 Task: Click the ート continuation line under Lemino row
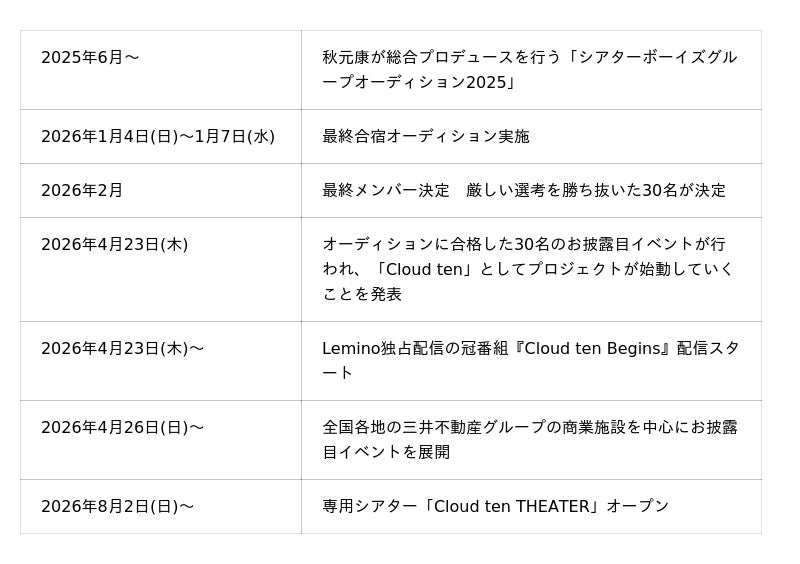tap(337, 373)
